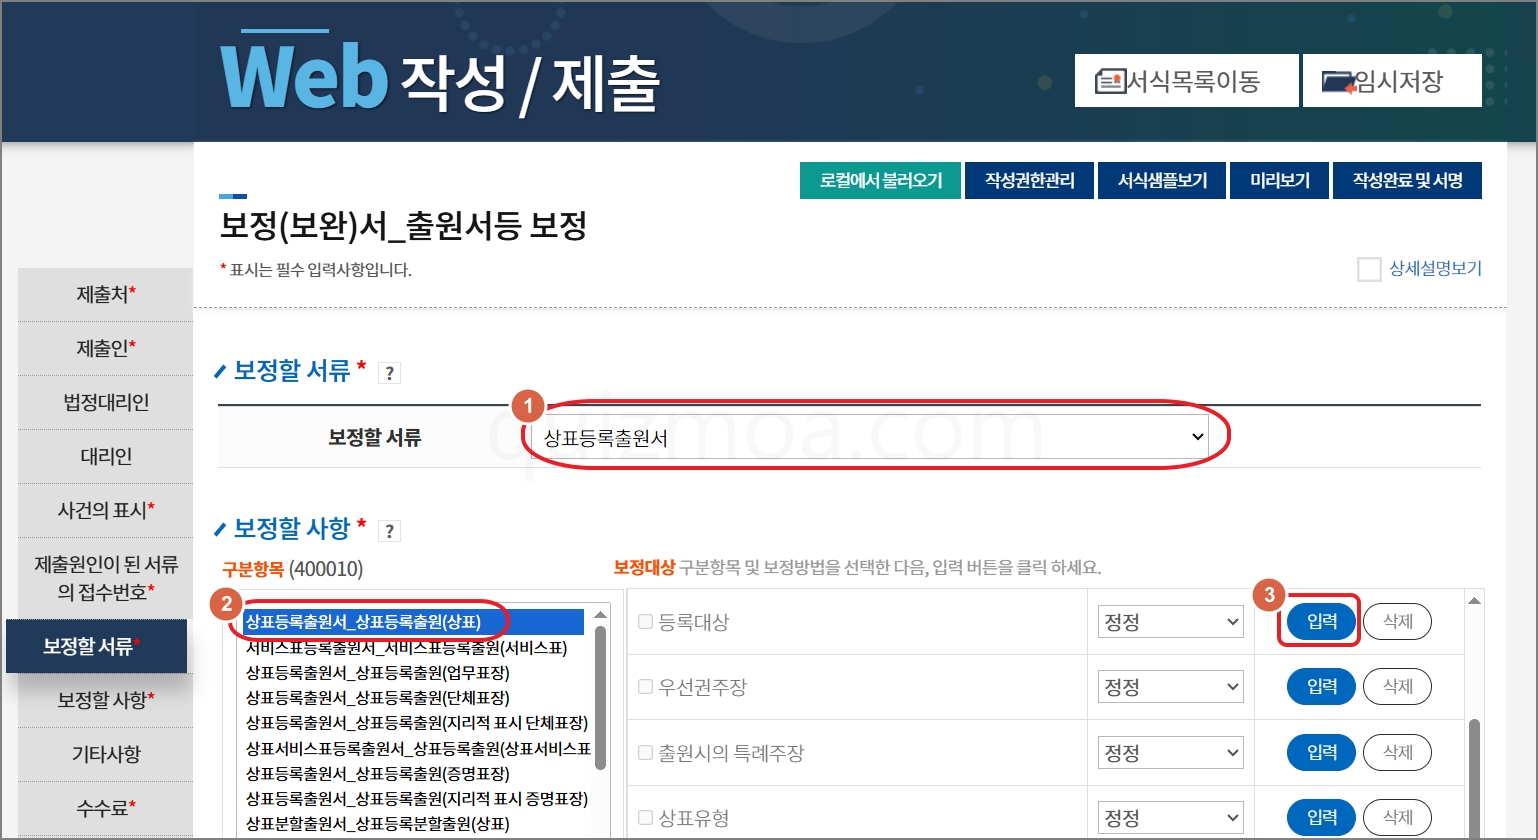Open 정정 dropdown in 등록대상 row
Image resolution: width=1538 pixels, height=840 pixels.
(1171, 622)
